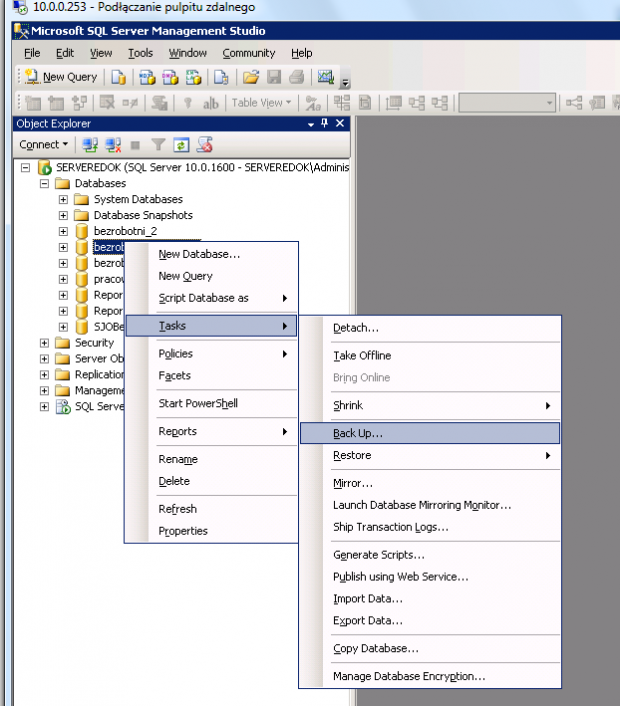Open the Connect dropdown
Image resolution: width=620 pixels, height=706 pixels.
[x=43, y=145]
